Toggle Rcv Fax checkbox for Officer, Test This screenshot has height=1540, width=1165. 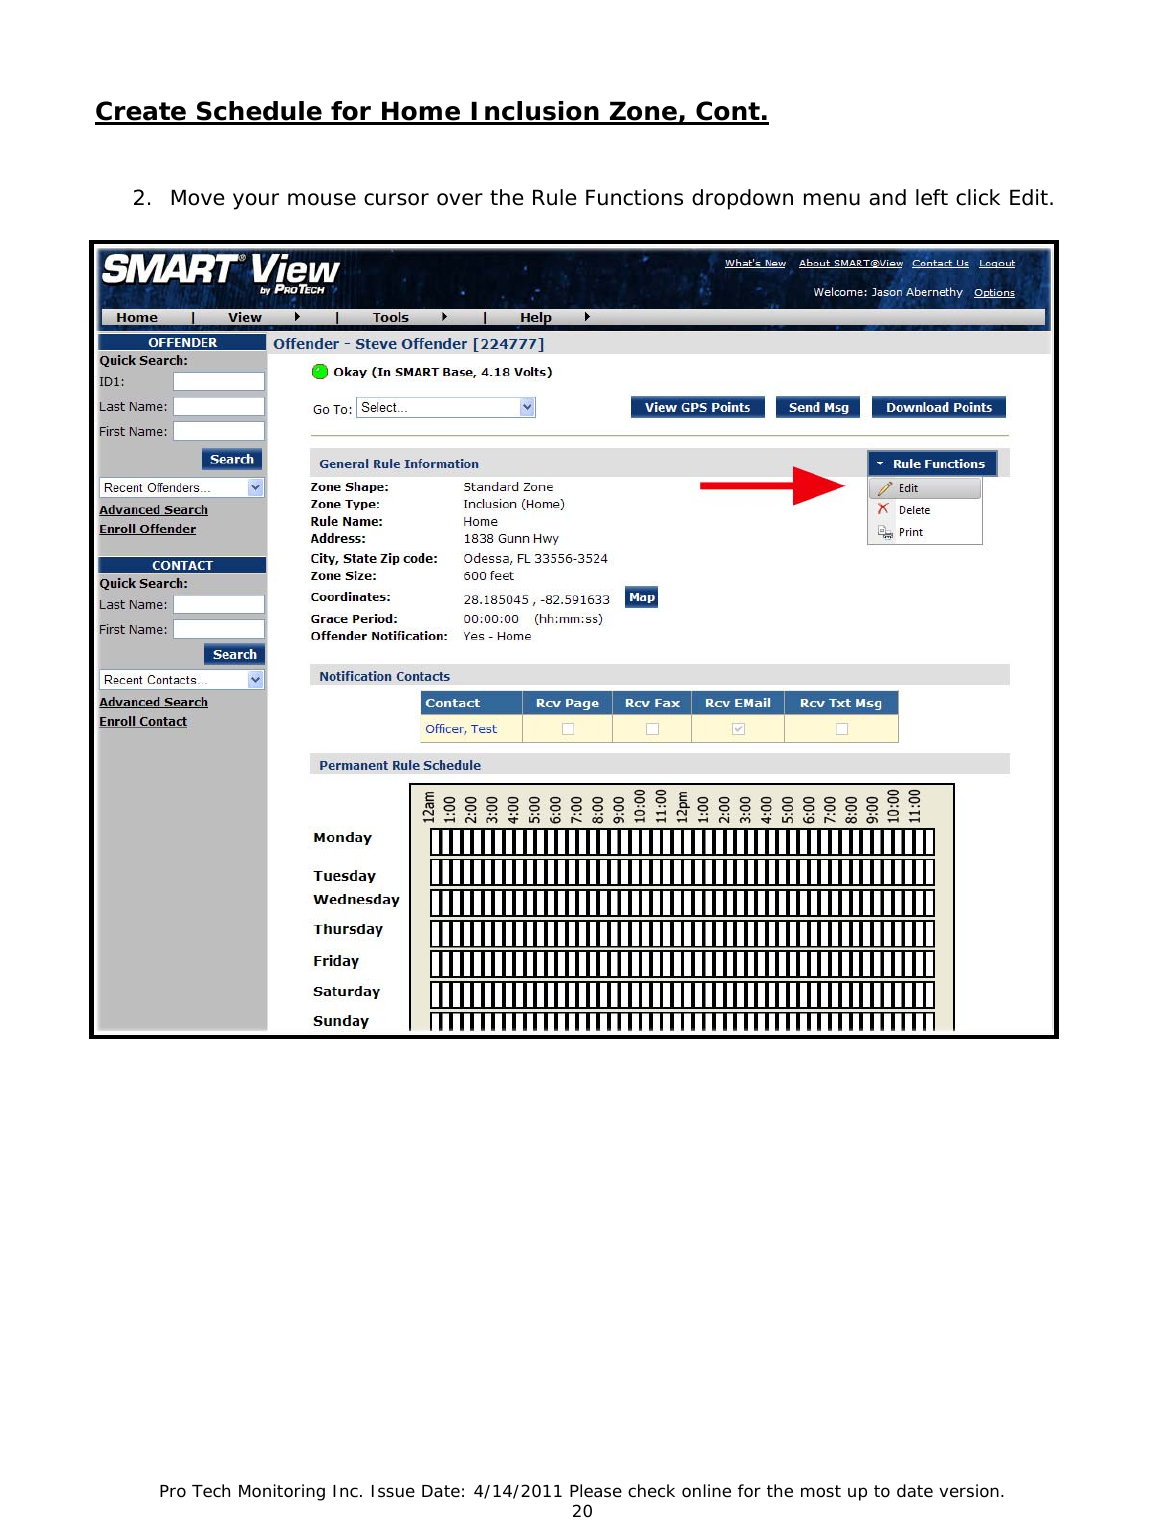tap(652, 729)
